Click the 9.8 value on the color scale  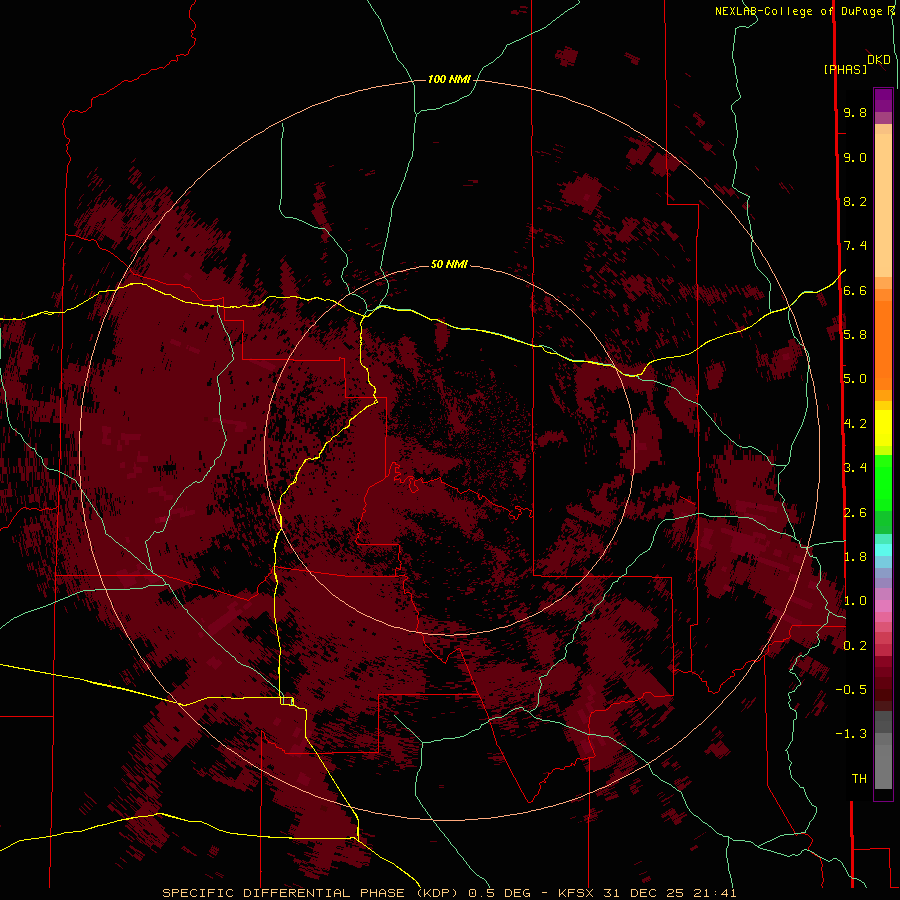(x=855, y=112)
